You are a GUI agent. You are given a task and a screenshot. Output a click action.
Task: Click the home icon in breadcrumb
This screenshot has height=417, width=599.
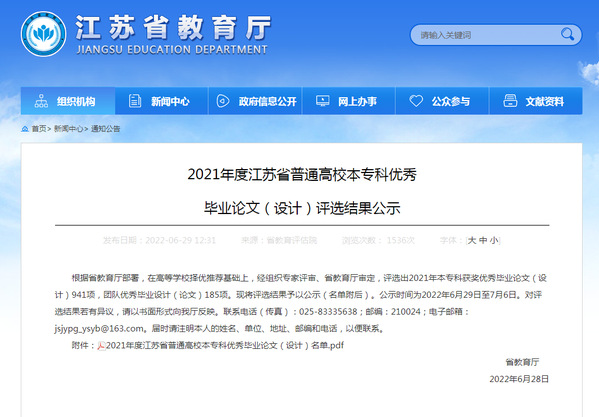(25, 129)
